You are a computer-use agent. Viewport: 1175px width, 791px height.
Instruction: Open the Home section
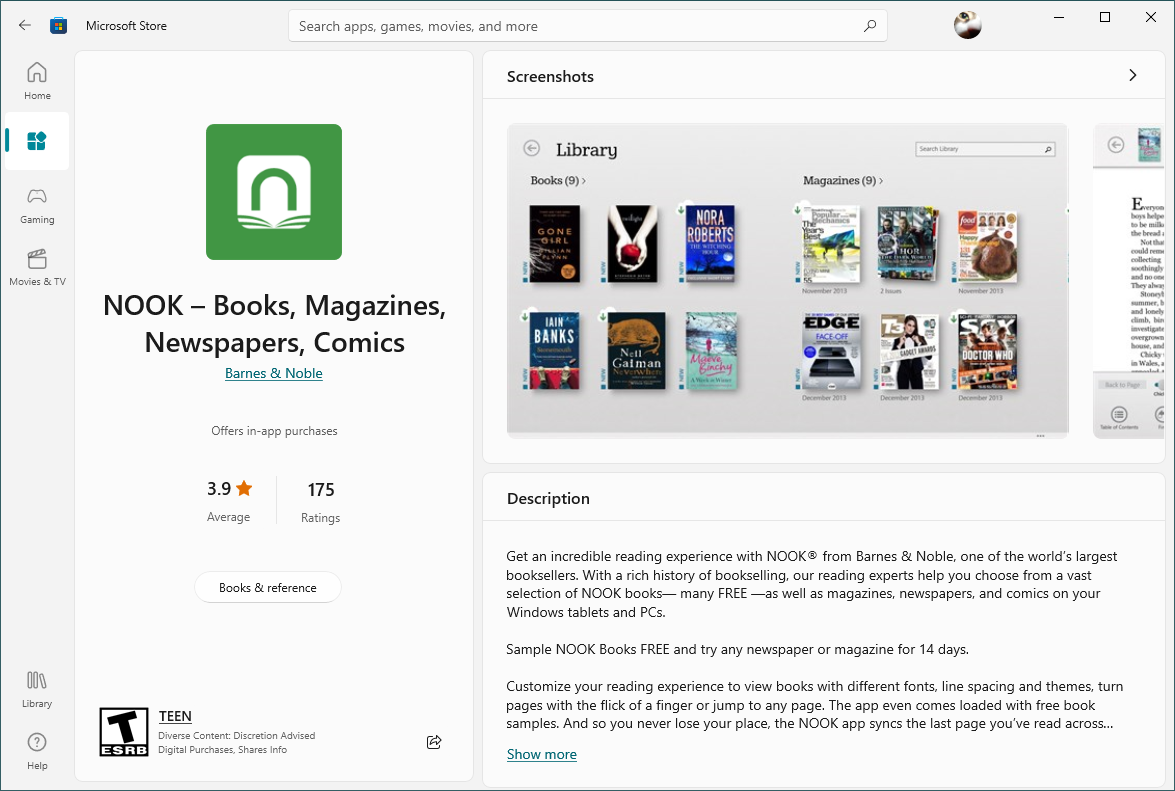click(x=37, y=81)
